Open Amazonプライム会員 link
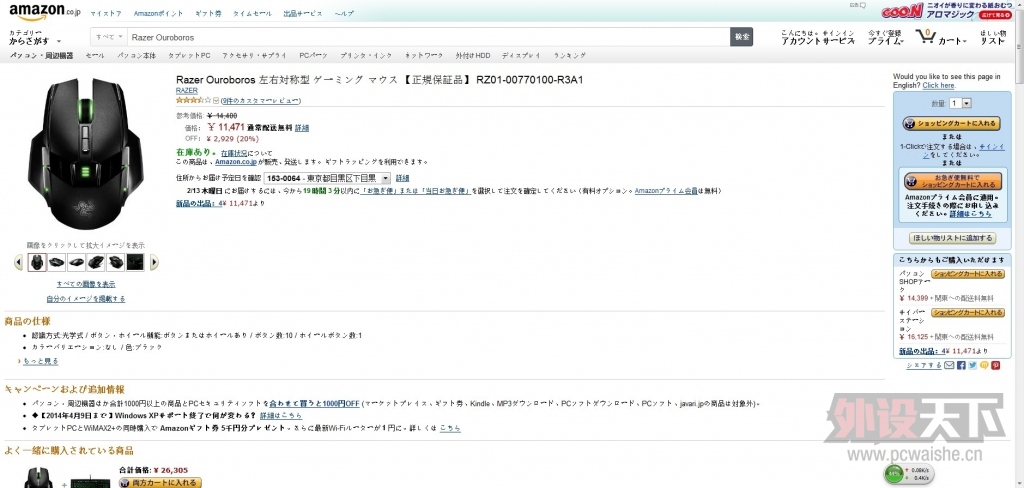The height and width of the screenshot is (488, 1024). click(666, 191)
